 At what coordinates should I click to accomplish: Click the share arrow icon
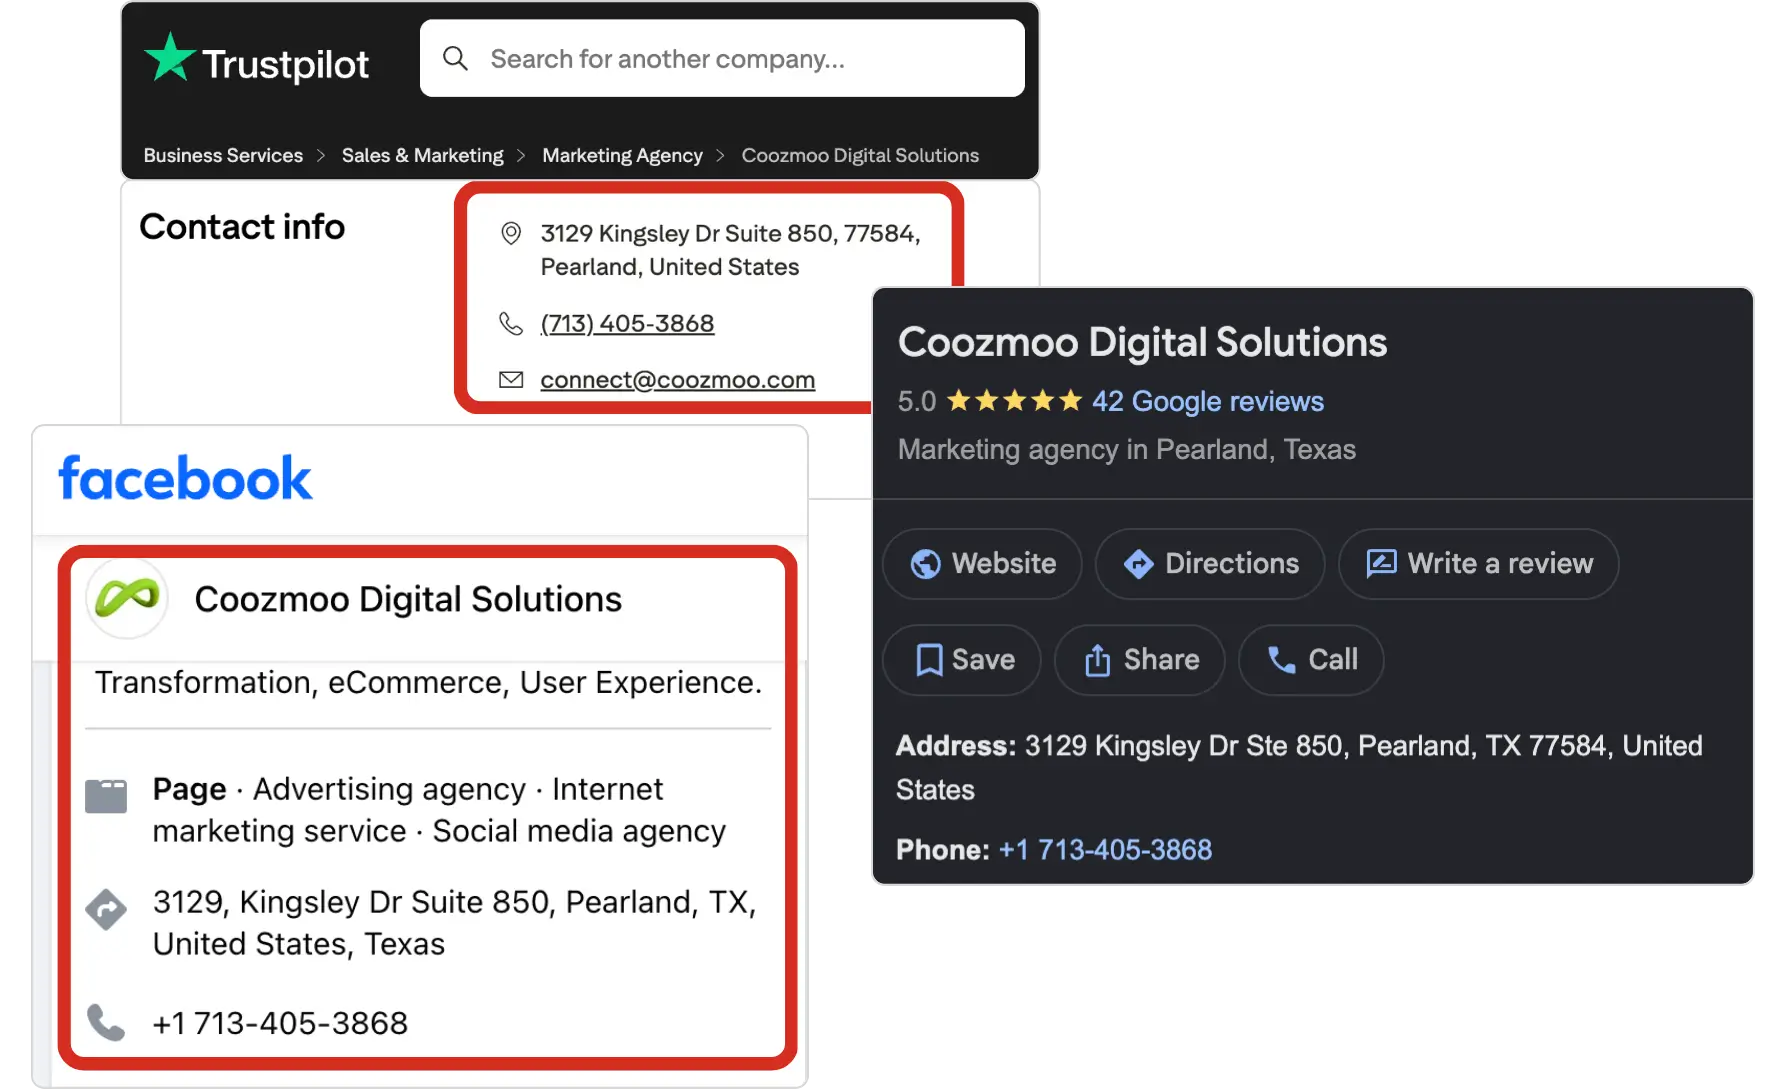[x=1097, y=659]
